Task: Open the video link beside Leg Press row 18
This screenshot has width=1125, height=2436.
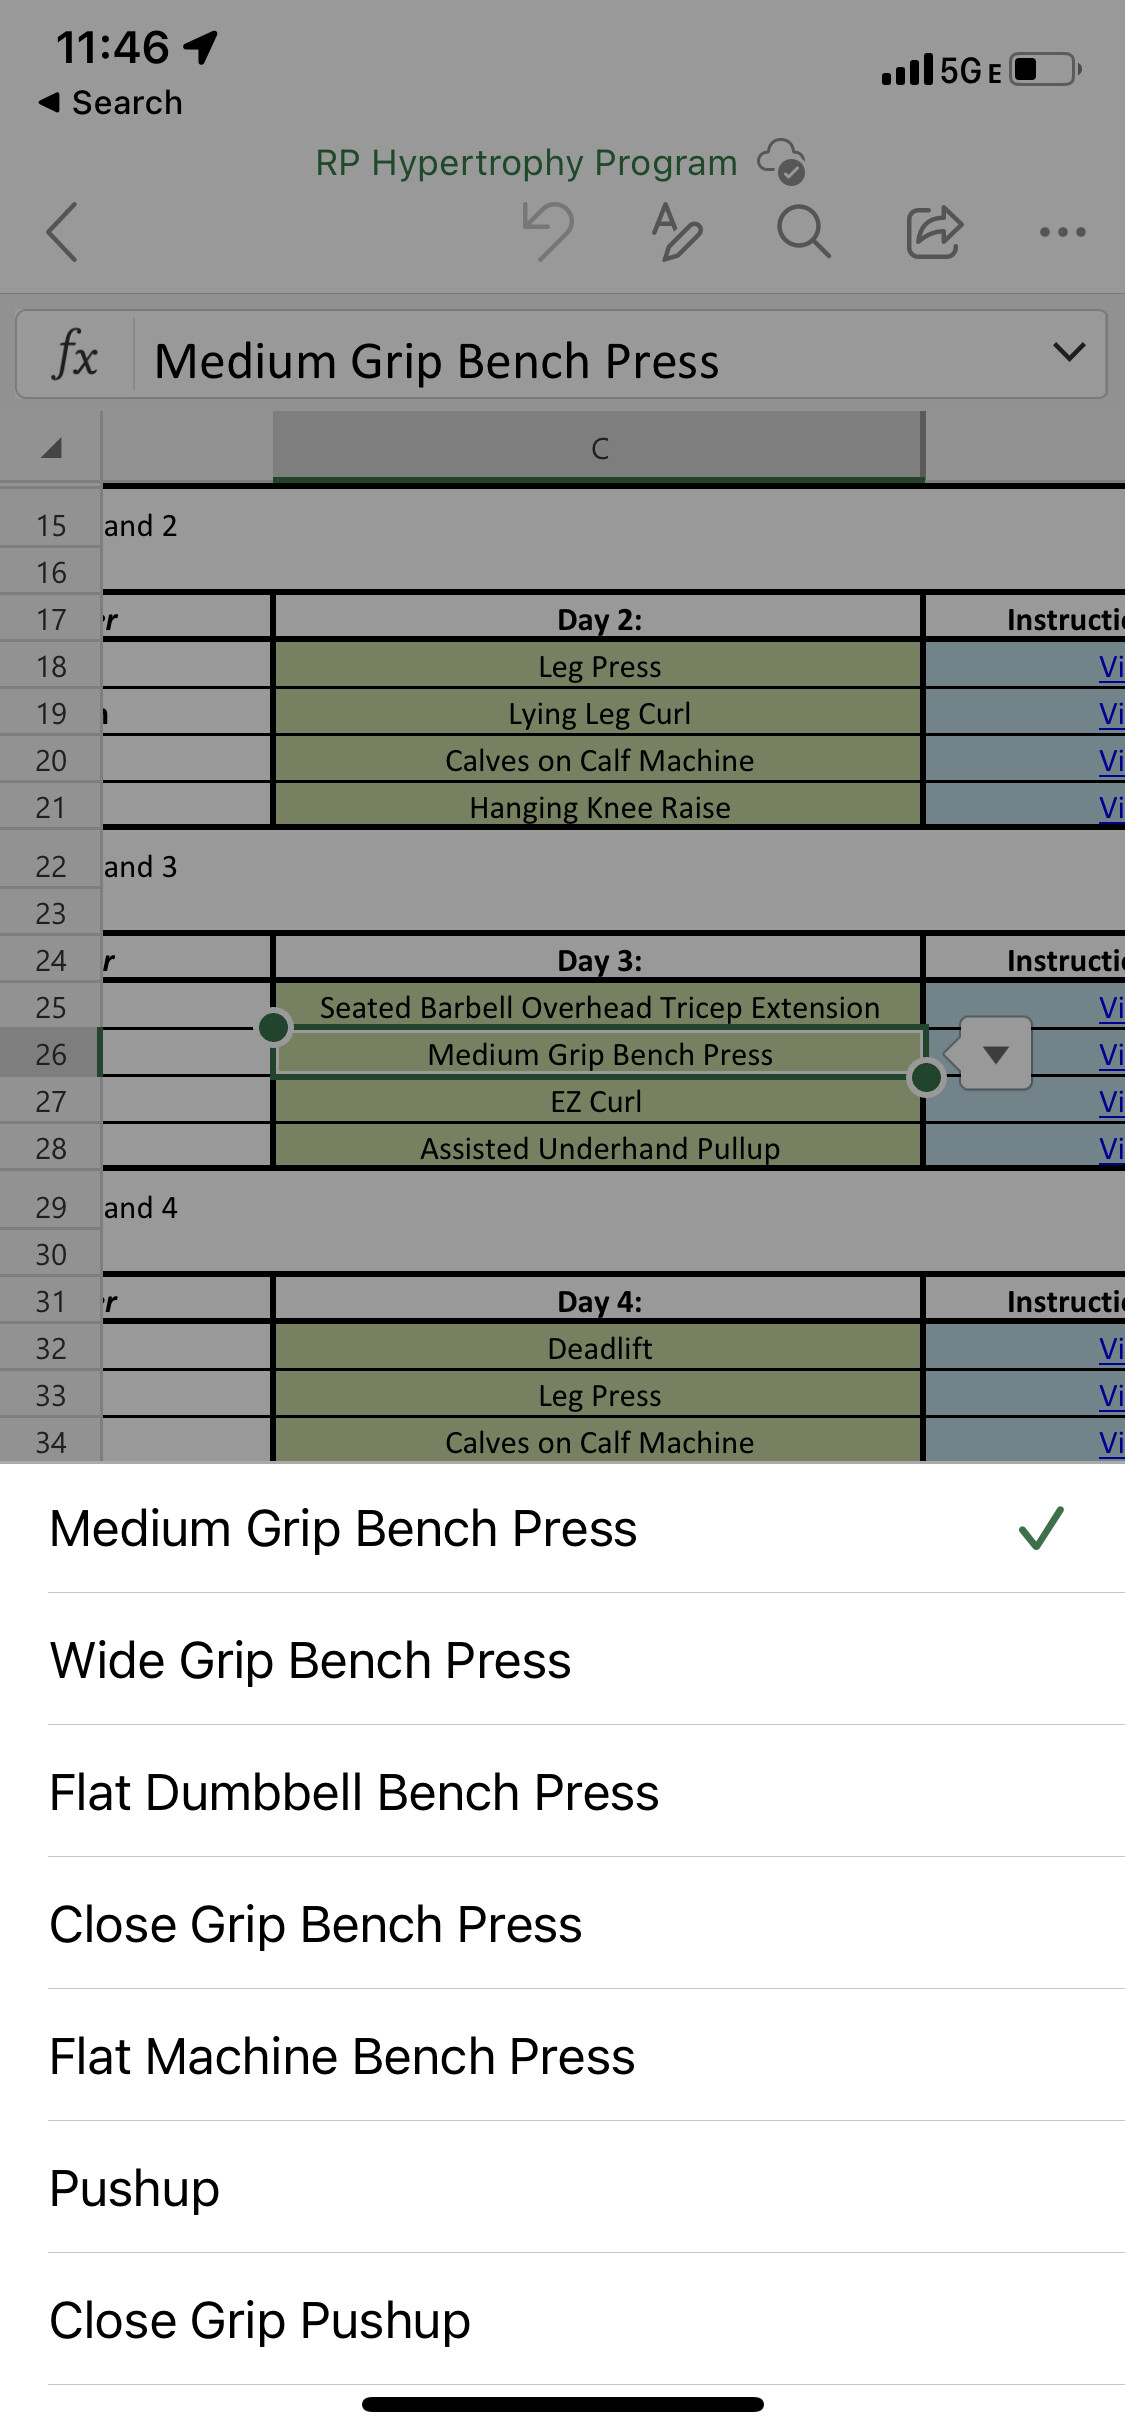Action: coord(1110,667)
